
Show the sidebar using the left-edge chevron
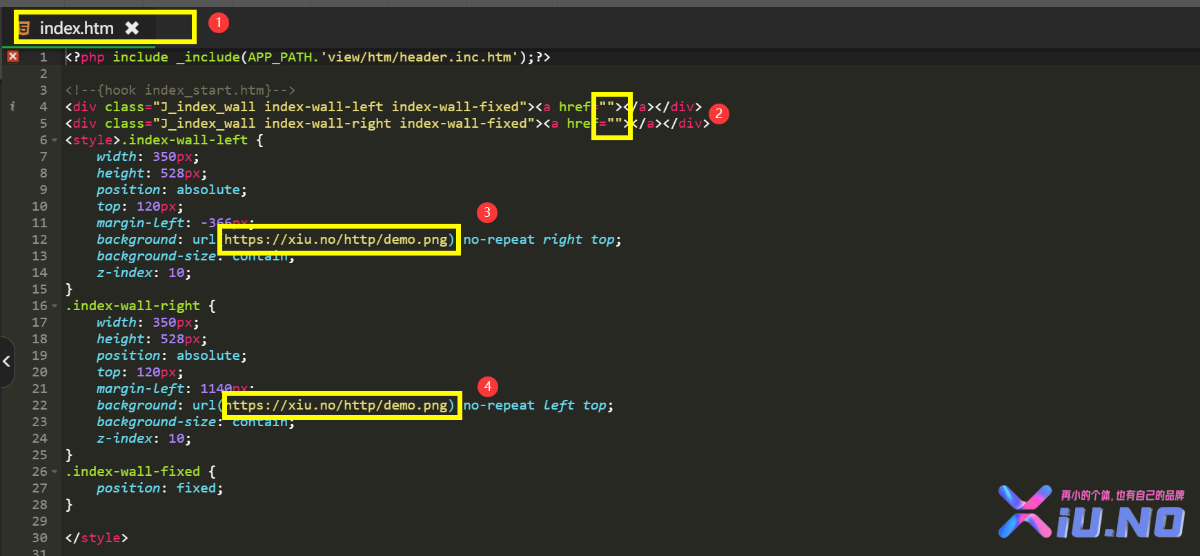coord(6,362)
